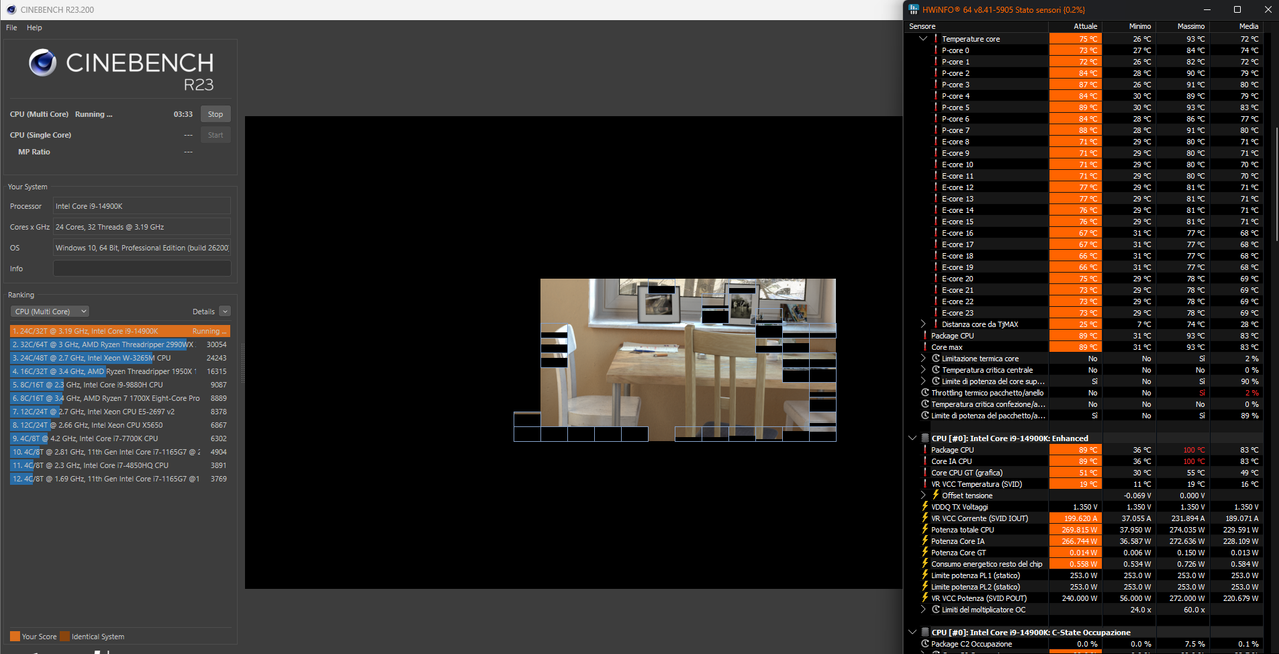Click the rendering scene preview image

tap(688, 360)
